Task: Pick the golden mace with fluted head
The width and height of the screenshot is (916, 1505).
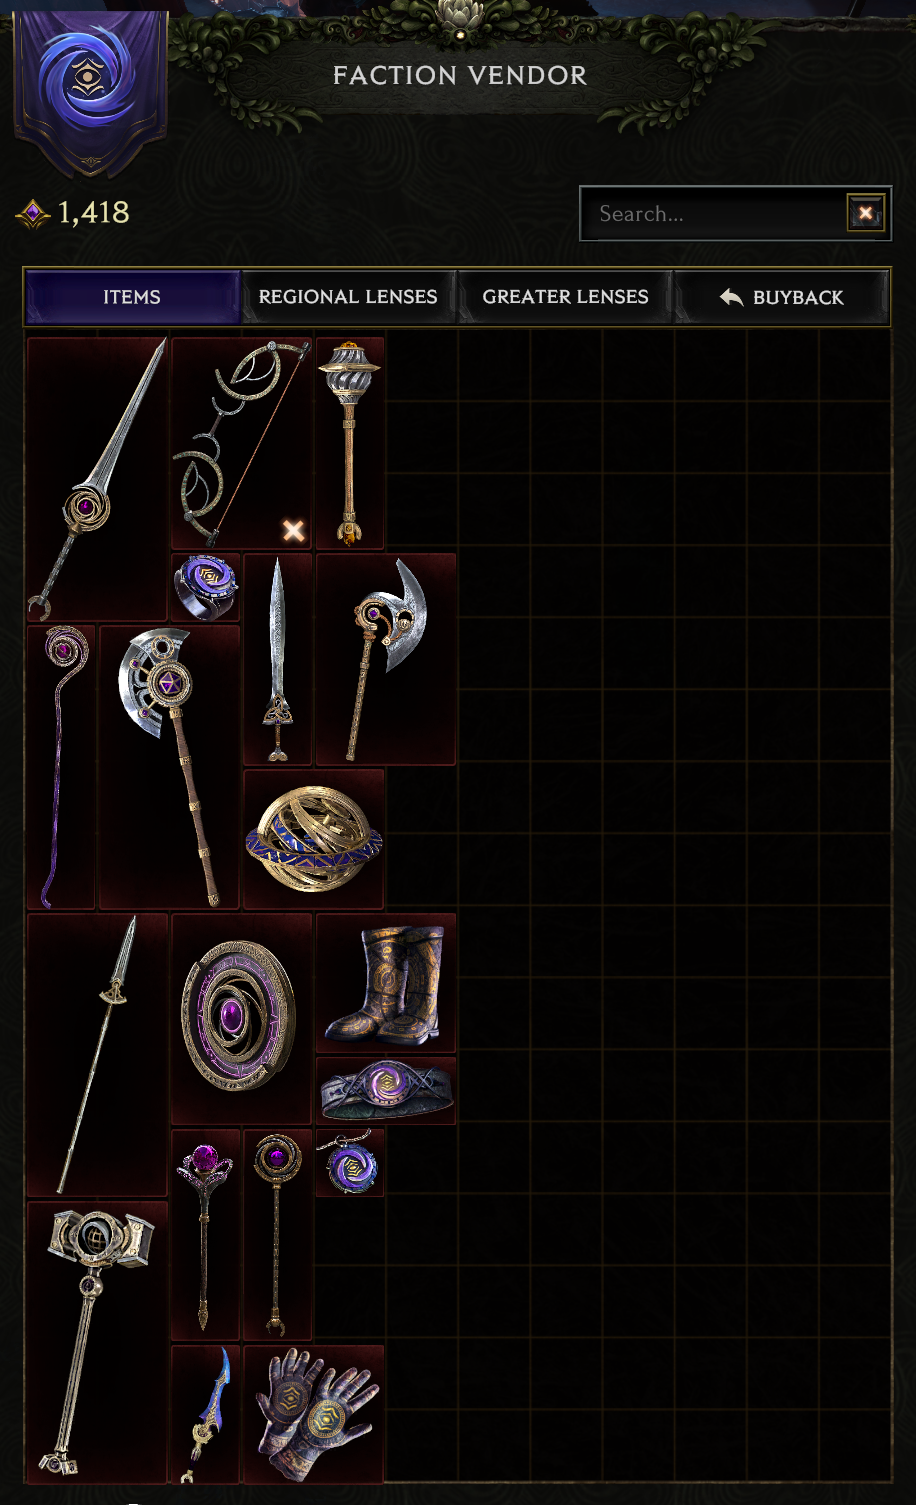Action: pyautogui.click(x=350, y=443)
